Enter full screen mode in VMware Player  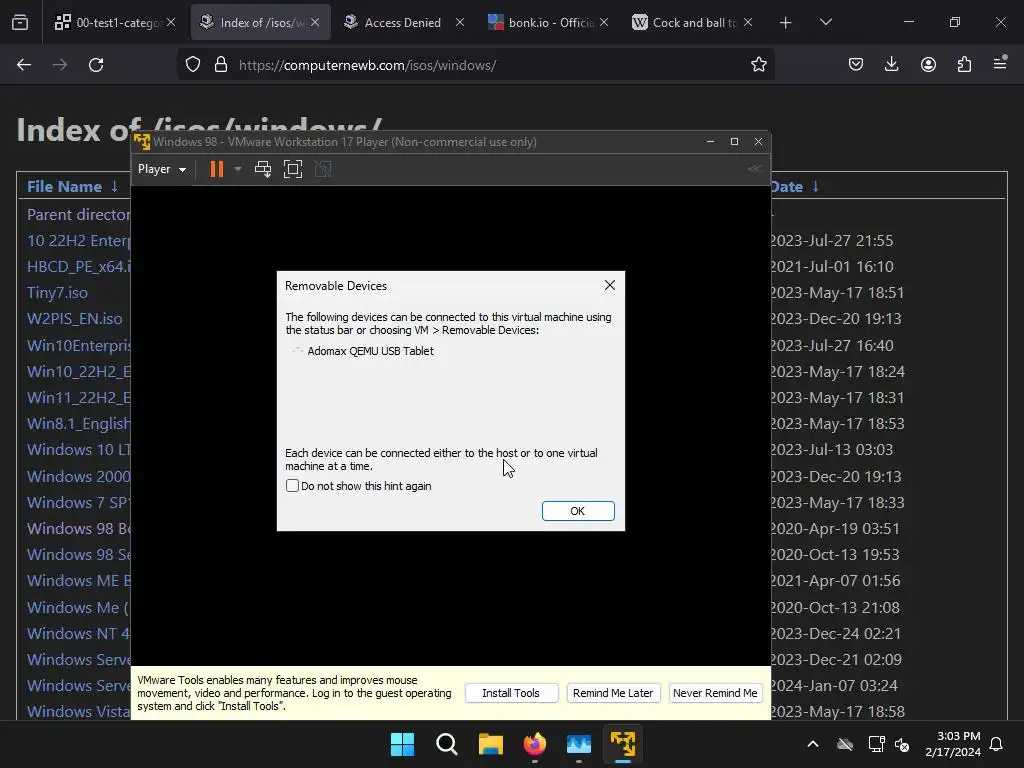[x=293, y=169]
